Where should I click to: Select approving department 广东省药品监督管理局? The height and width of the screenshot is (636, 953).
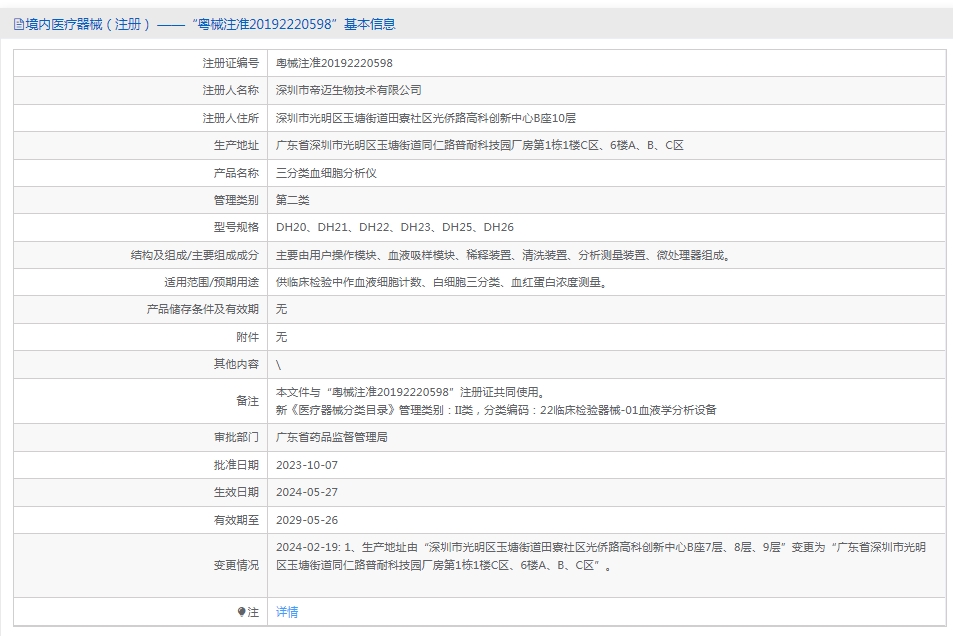click(332, 437)
